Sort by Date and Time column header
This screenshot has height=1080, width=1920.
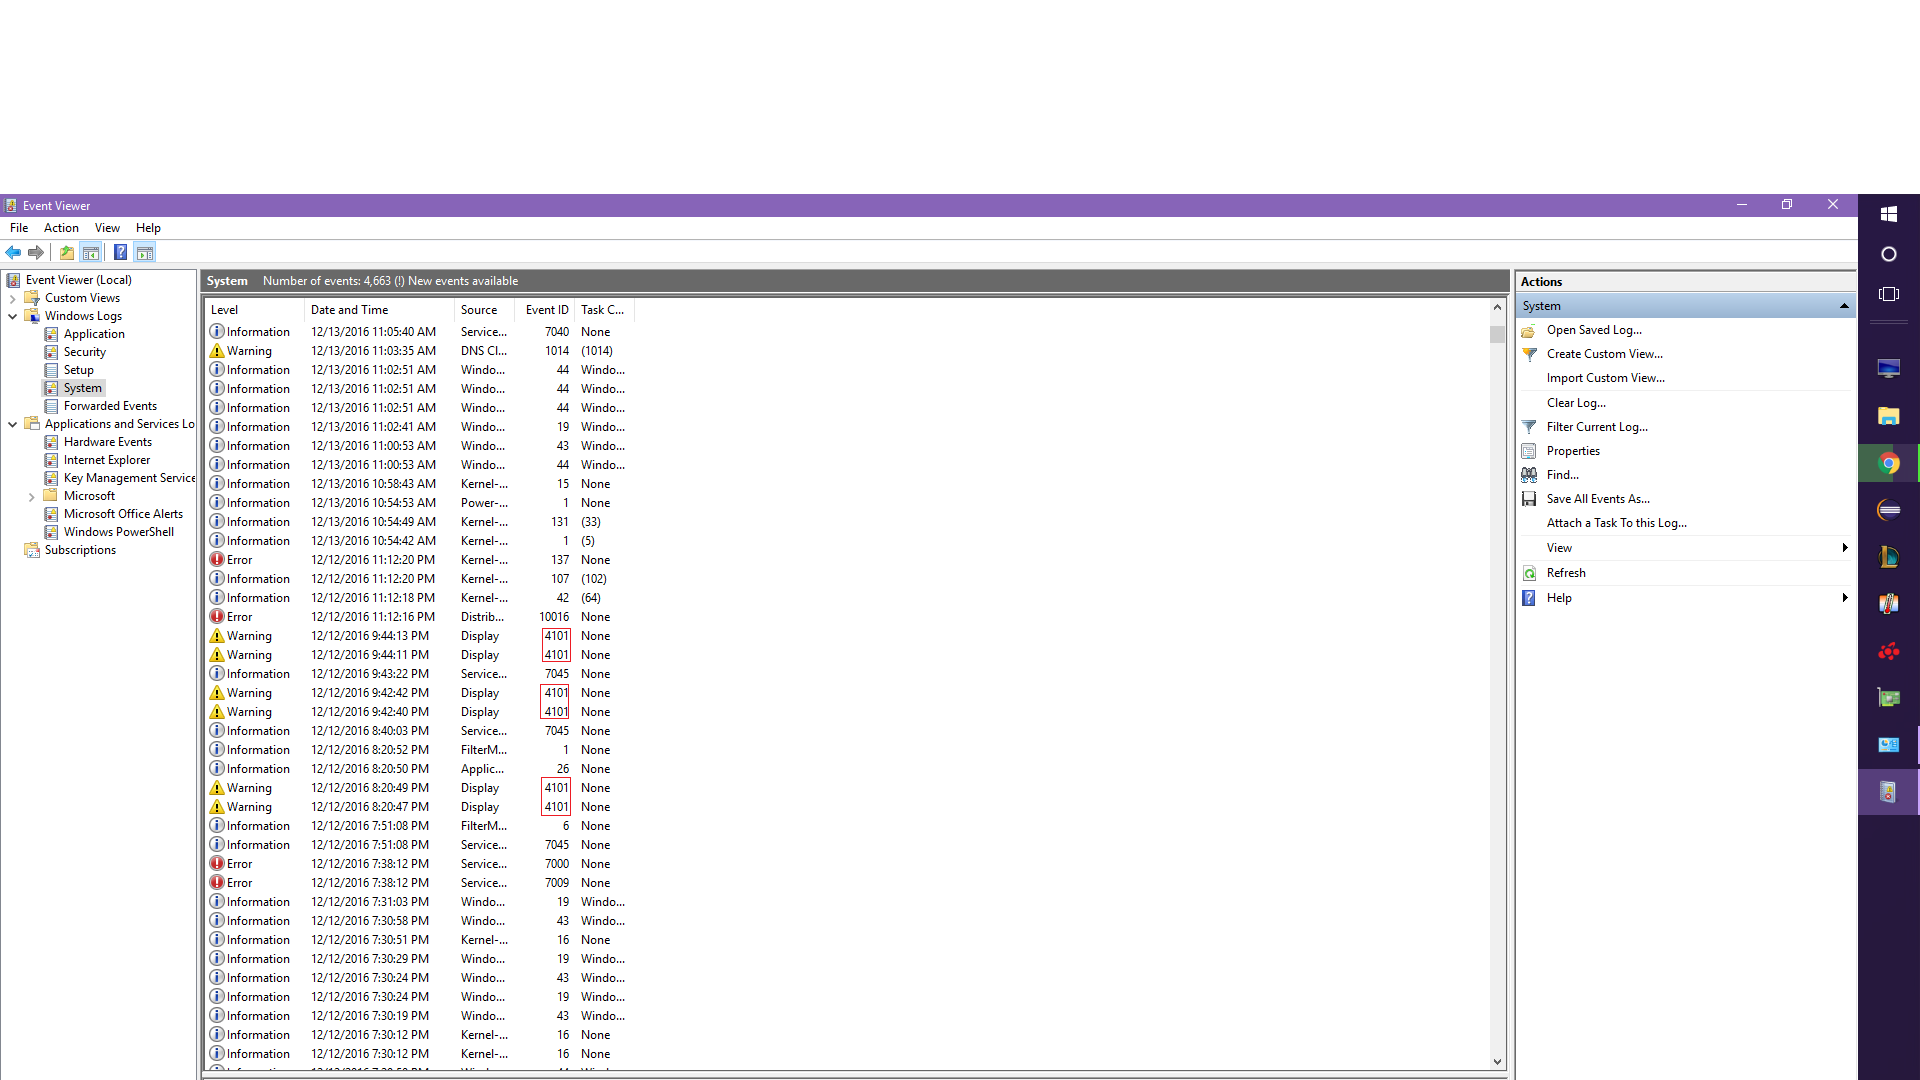tap(379, 310)
